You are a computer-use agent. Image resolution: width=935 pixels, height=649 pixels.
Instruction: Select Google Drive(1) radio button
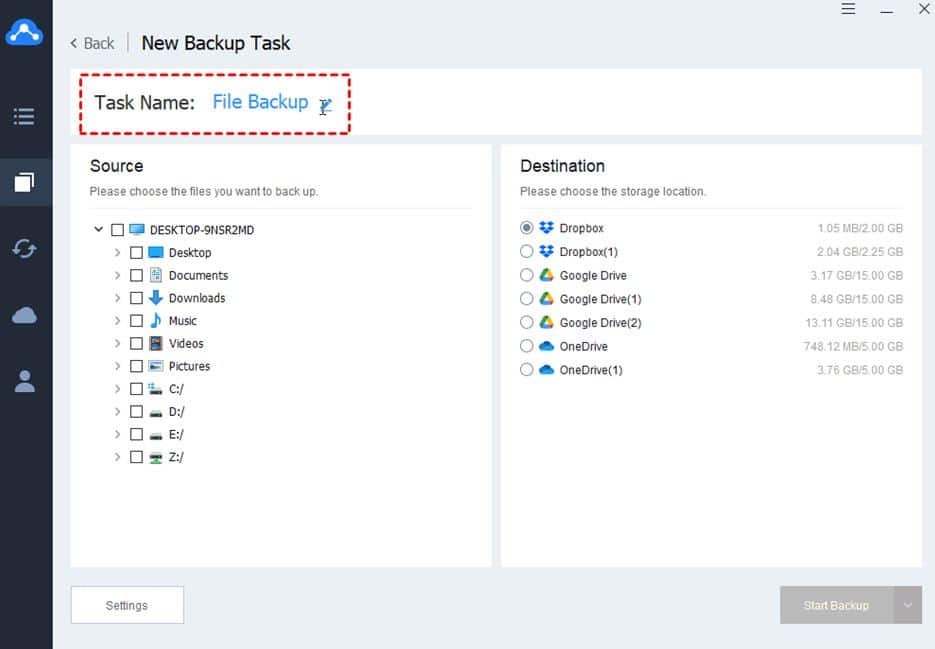click(527, 298)
